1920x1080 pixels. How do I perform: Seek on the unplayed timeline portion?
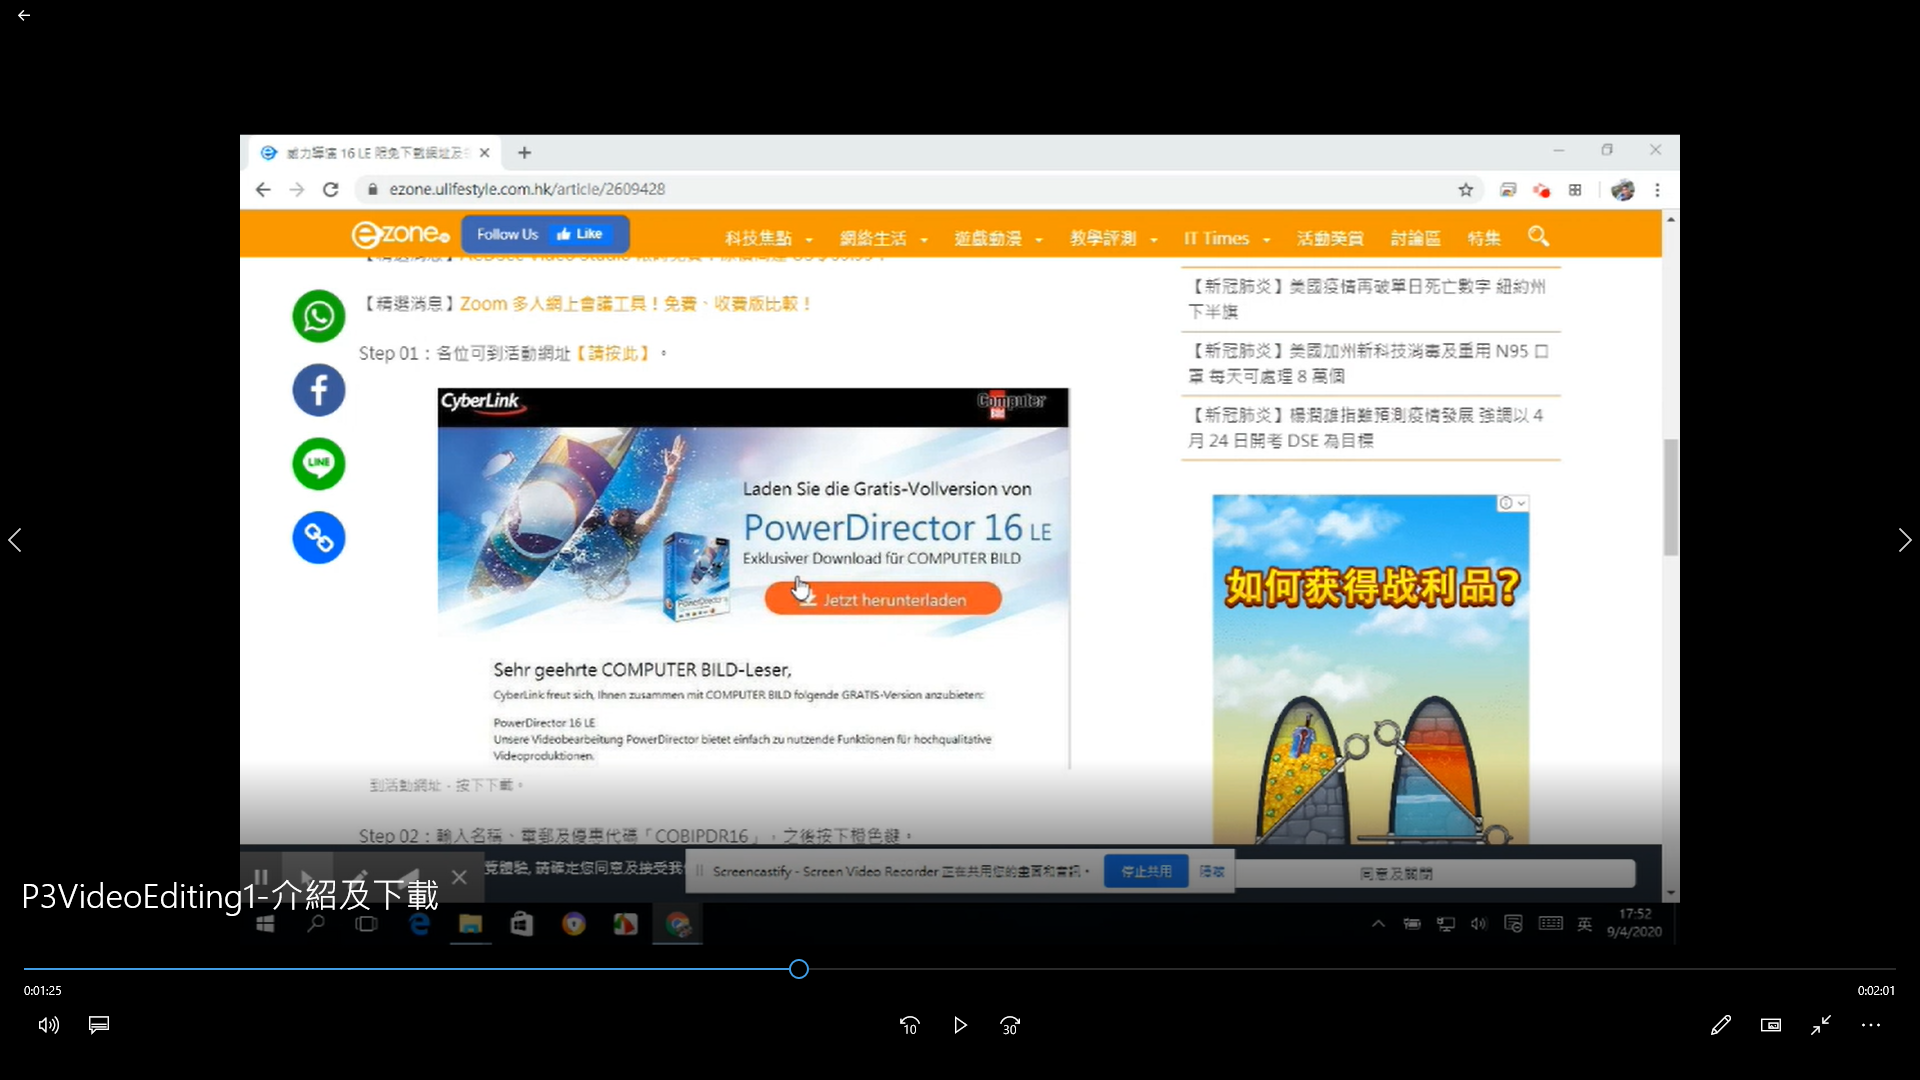pyautogui.click(x=1350, y=969)
